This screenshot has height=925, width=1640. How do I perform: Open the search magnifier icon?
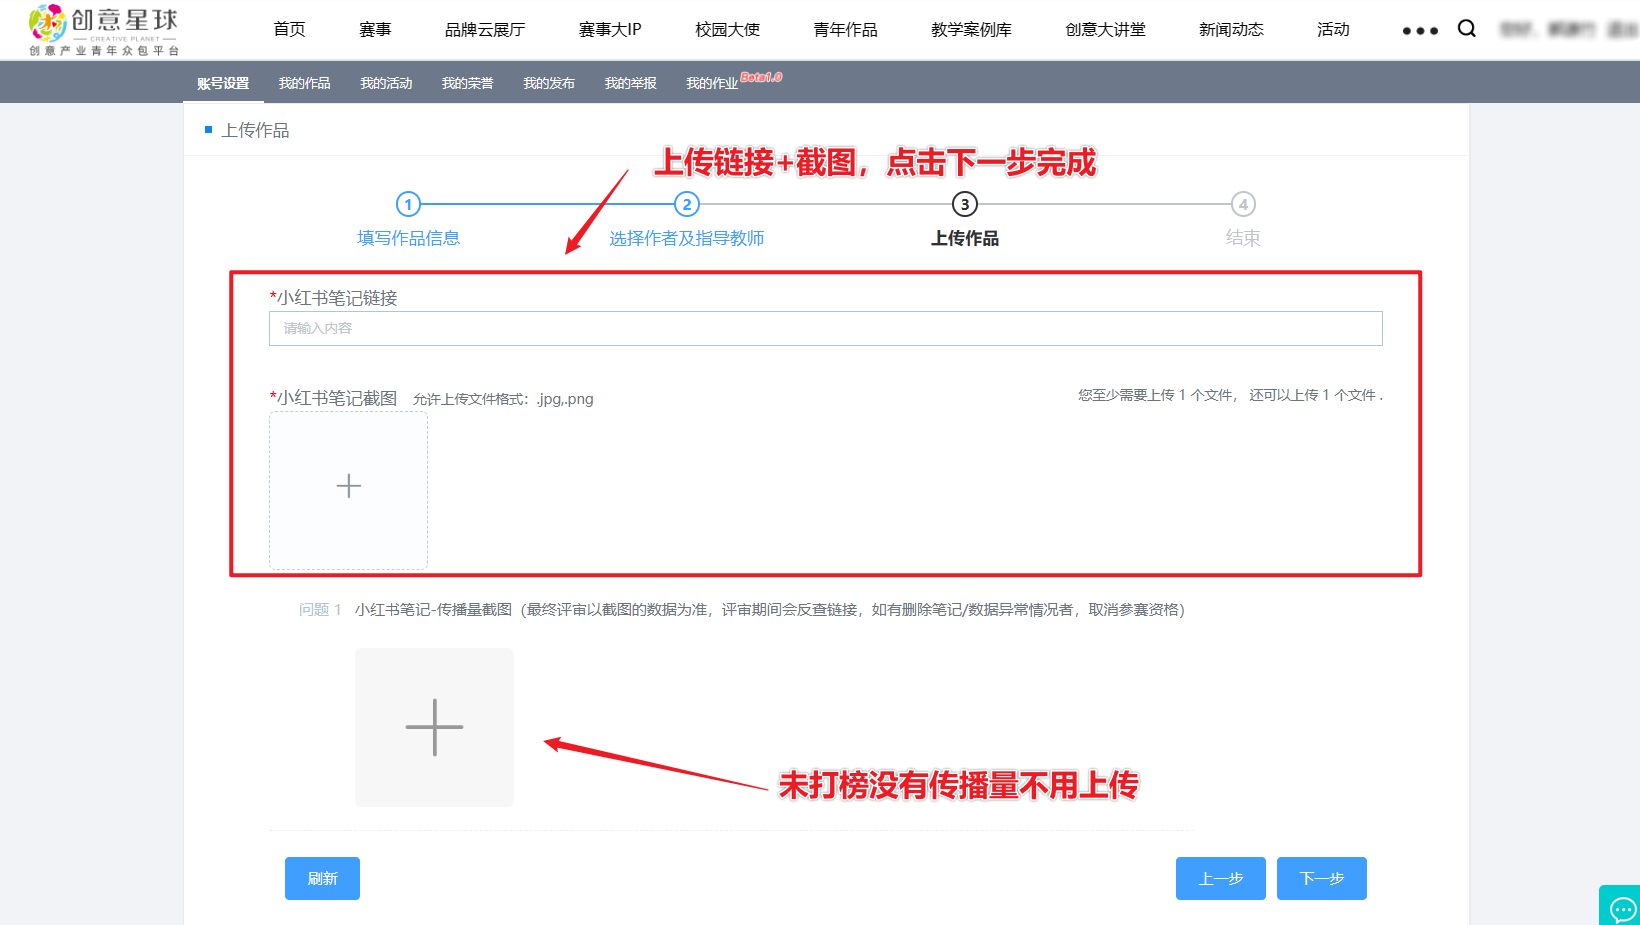click(x=1467, y=29)
